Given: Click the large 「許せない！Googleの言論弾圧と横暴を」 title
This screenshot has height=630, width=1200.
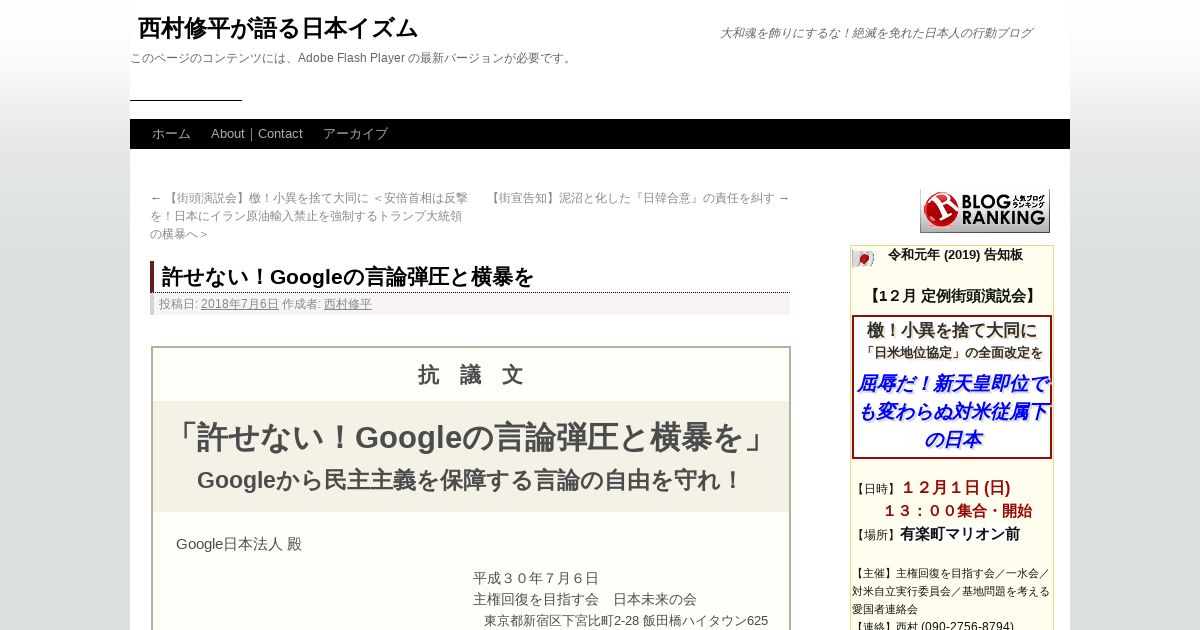Looking at the screenshot, I should tap(471, 437).
